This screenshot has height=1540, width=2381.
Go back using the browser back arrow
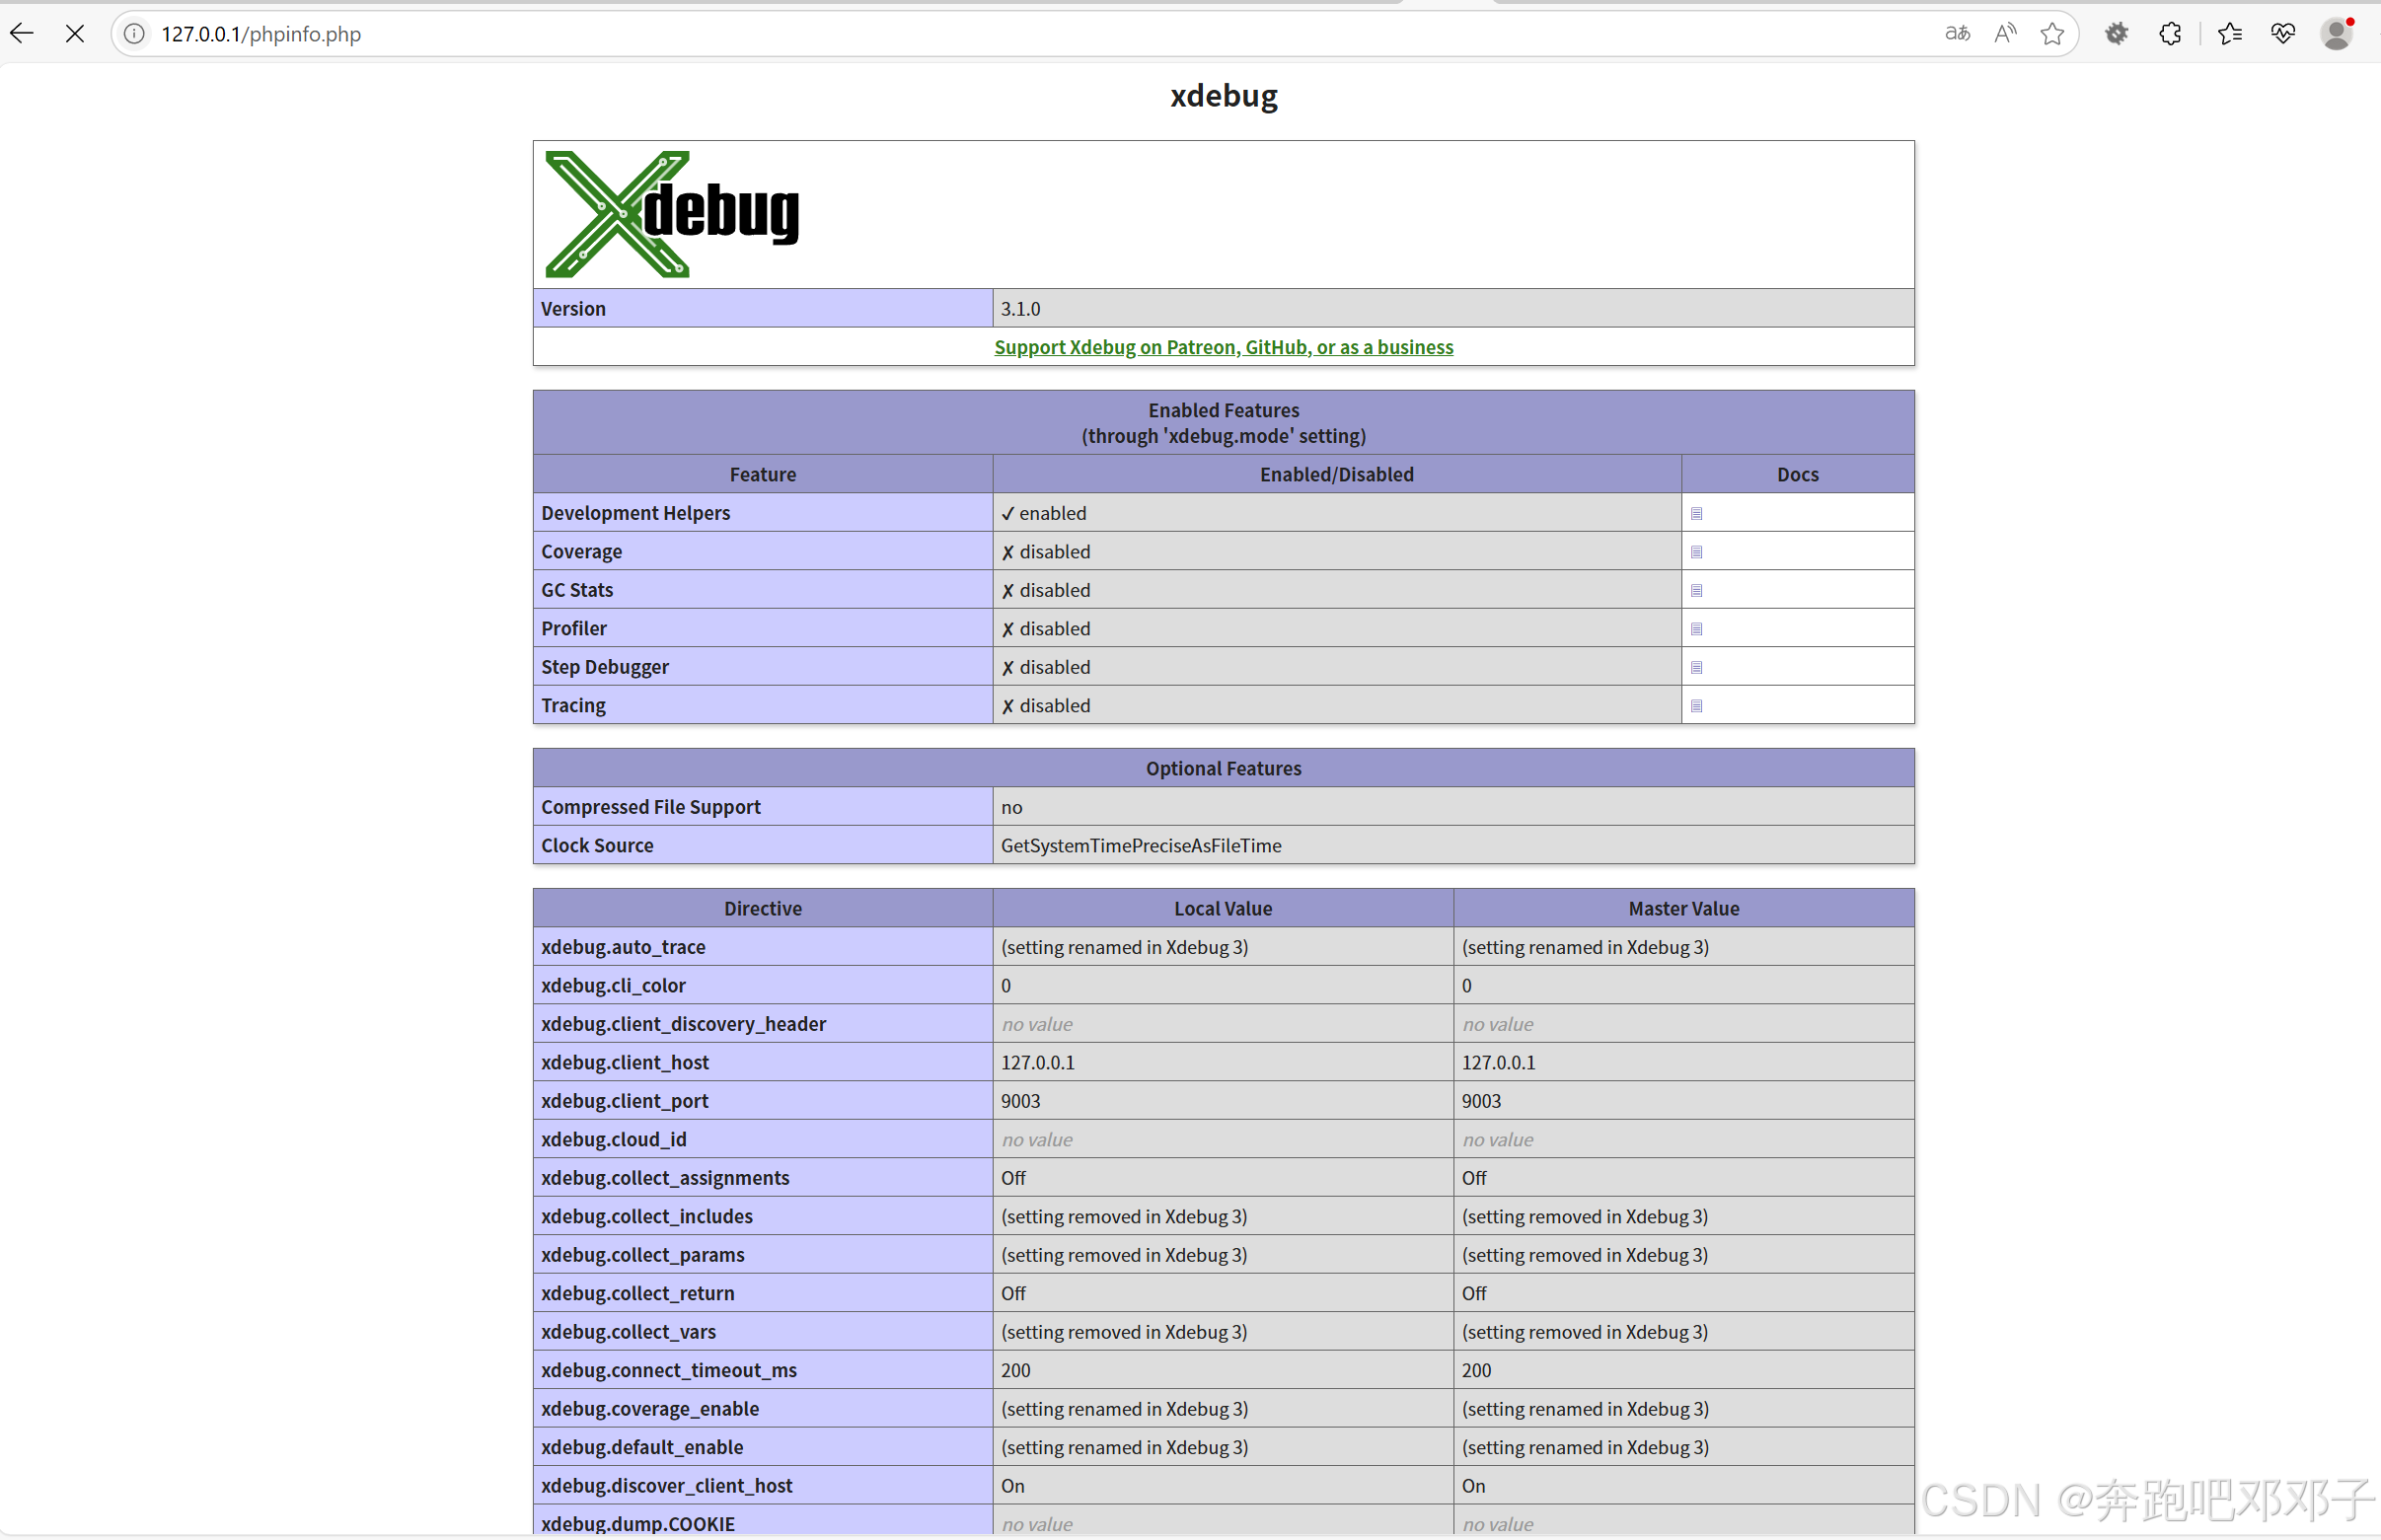pos(22,33)
